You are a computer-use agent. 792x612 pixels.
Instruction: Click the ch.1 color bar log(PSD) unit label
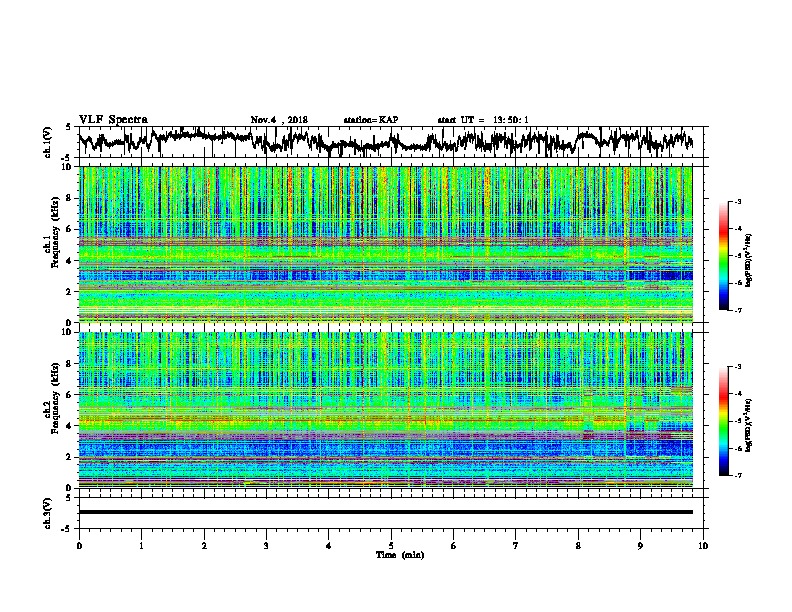[750, 260]
